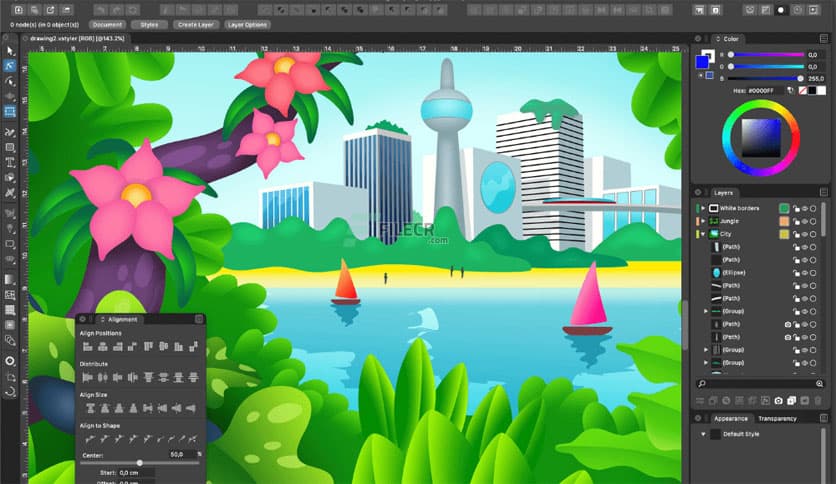Click the camera icon in Layers bottom toolbar
Screen dimensions: 836x484
click(778, 400)
